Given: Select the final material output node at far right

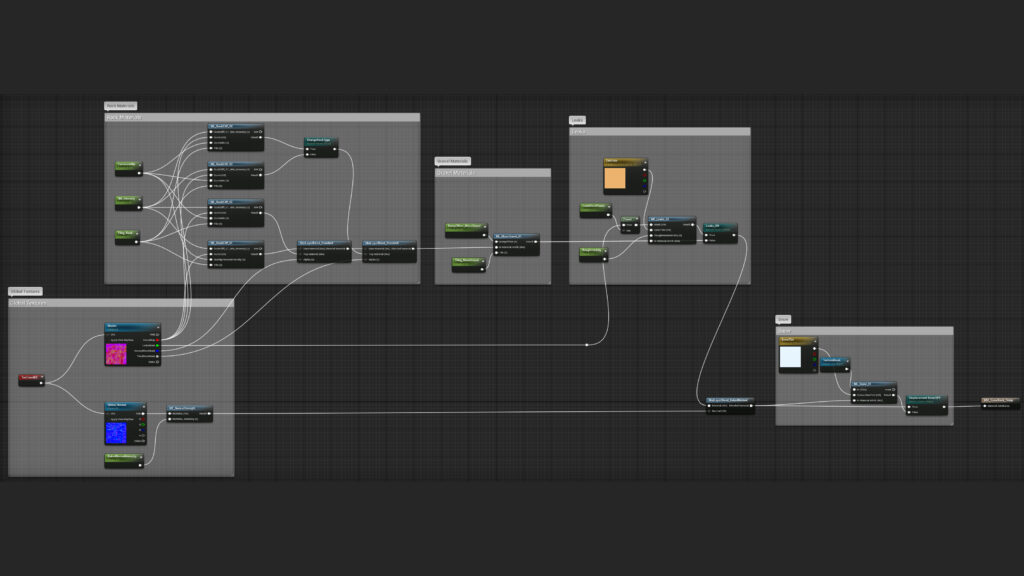Looking at the screenshot, I should [999, 403].
